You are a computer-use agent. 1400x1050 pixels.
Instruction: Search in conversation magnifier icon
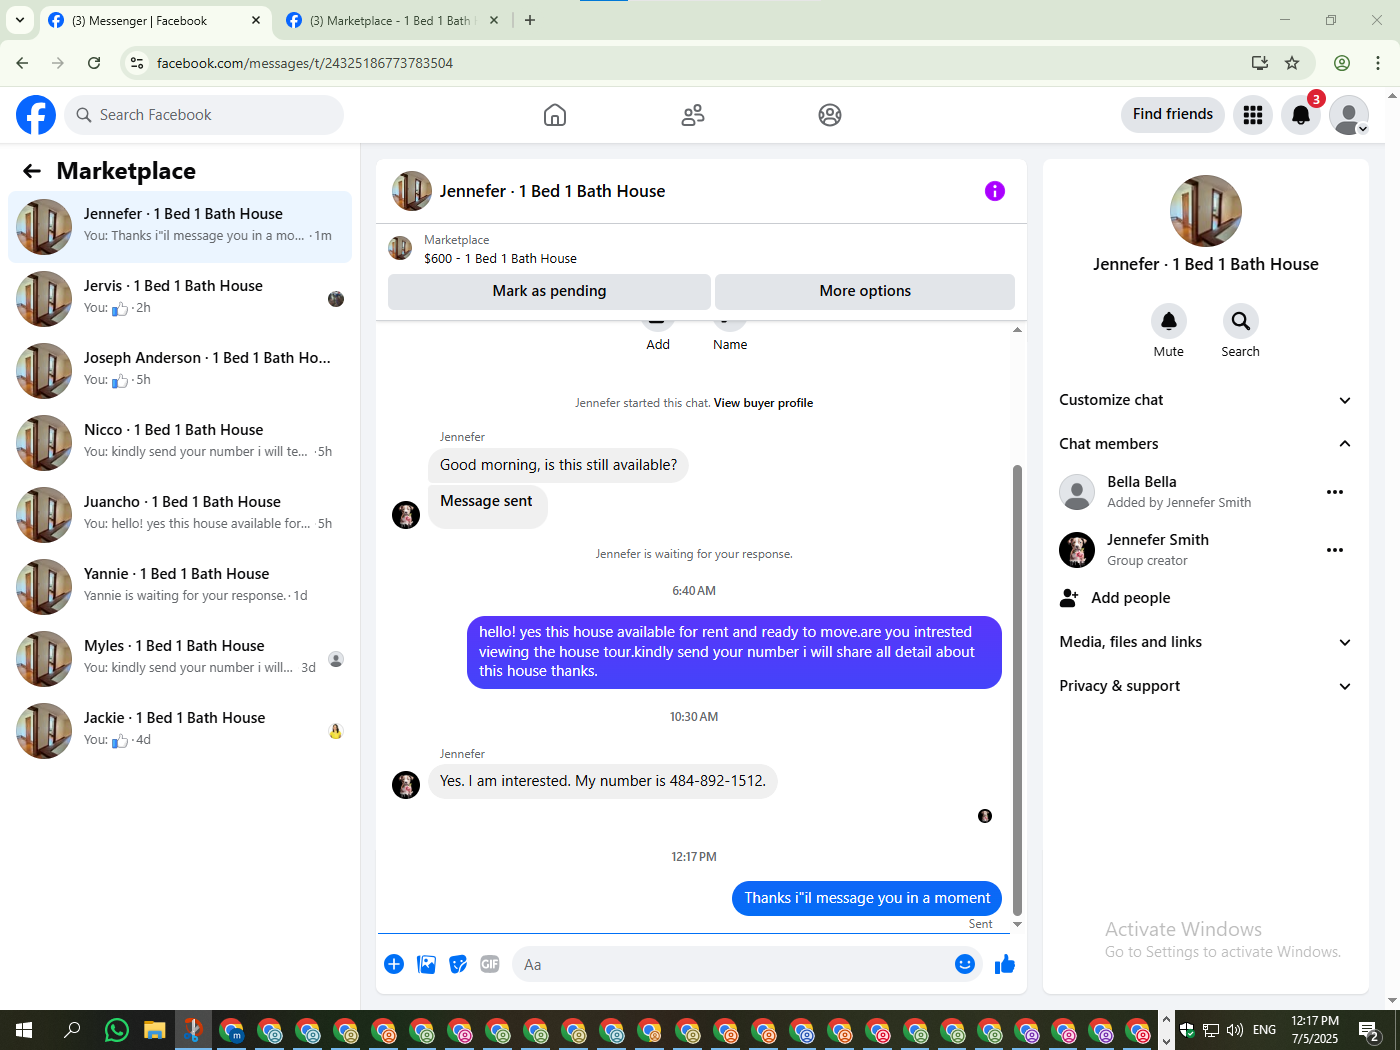(x=1240, y=321)
